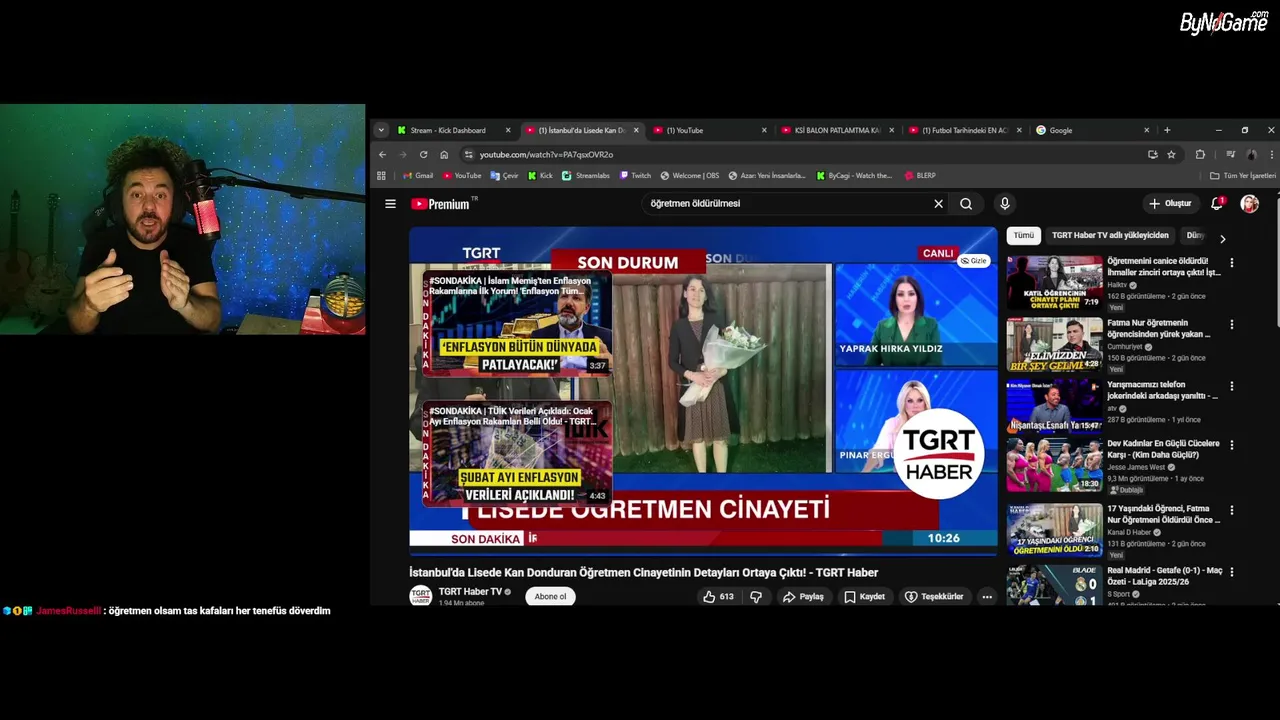Open the YouTube guide hamburger menu
The width and height of the screenshot is (1280, 720).
[390, 203]
